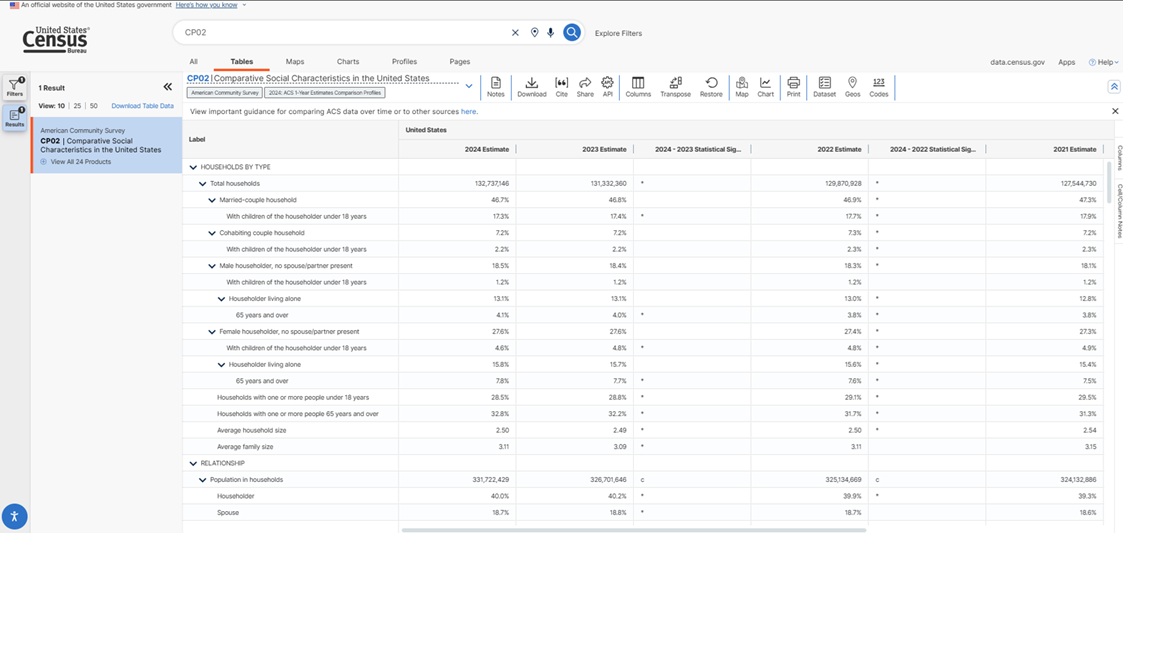
Task: Open data.census.gov link
Action: 1017,62
